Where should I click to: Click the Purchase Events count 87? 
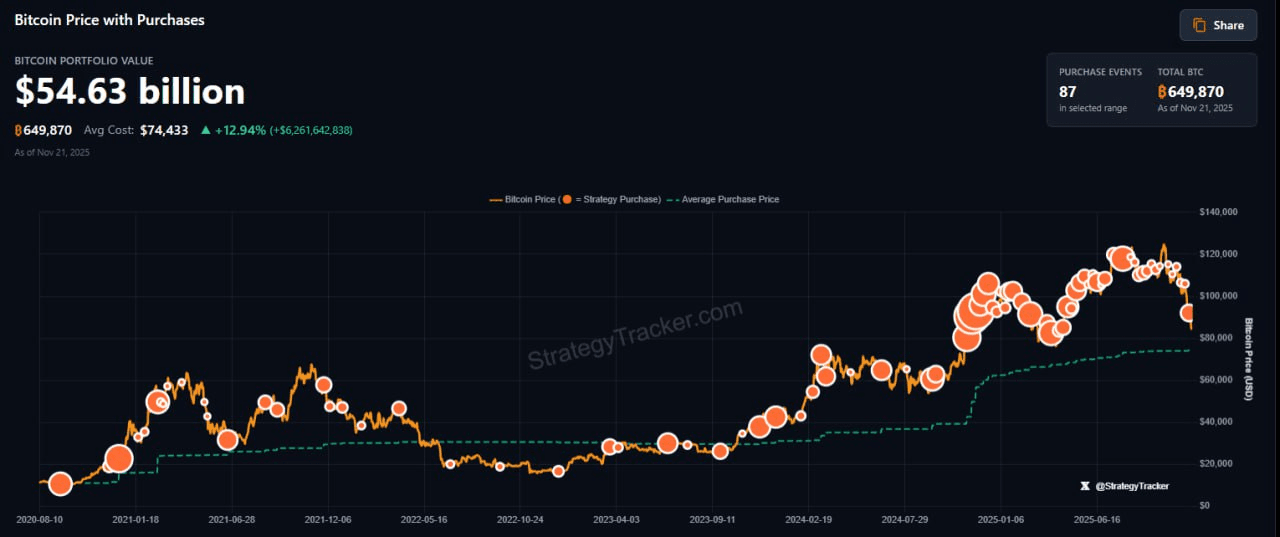click(1067, 92)
